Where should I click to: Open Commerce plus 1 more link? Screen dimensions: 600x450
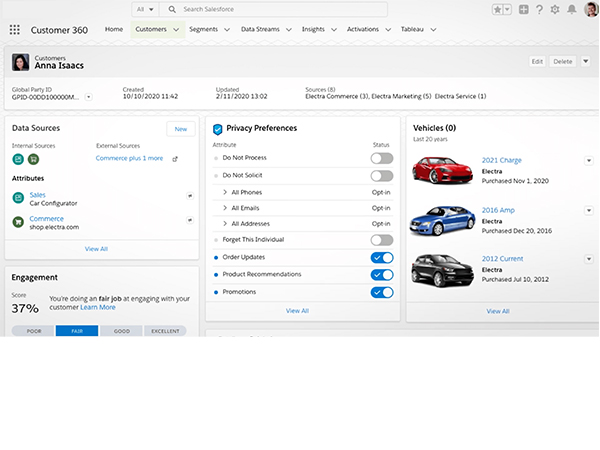pyautogui.click(x=129, y=158)
